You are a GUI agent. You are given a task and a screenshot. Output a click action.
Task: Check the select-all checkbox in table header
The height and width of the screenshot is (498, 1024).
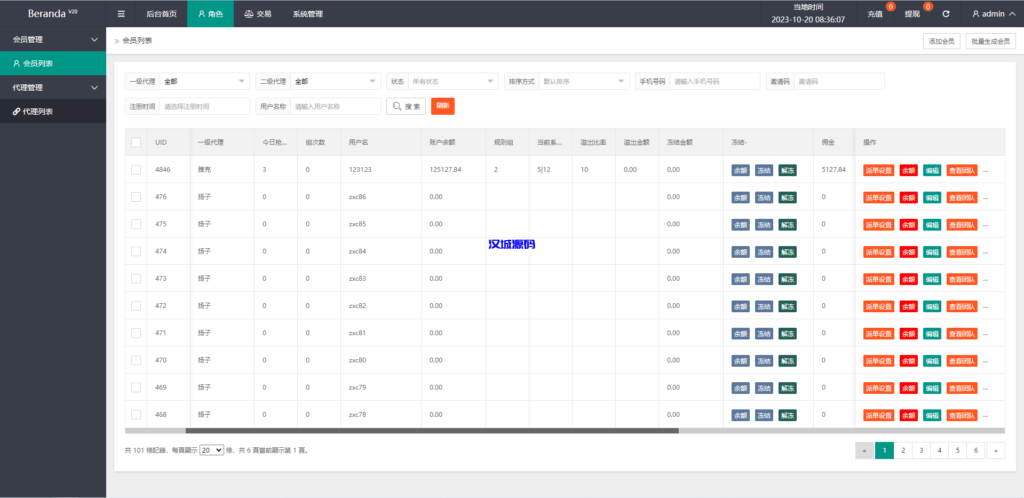[136, 143]
